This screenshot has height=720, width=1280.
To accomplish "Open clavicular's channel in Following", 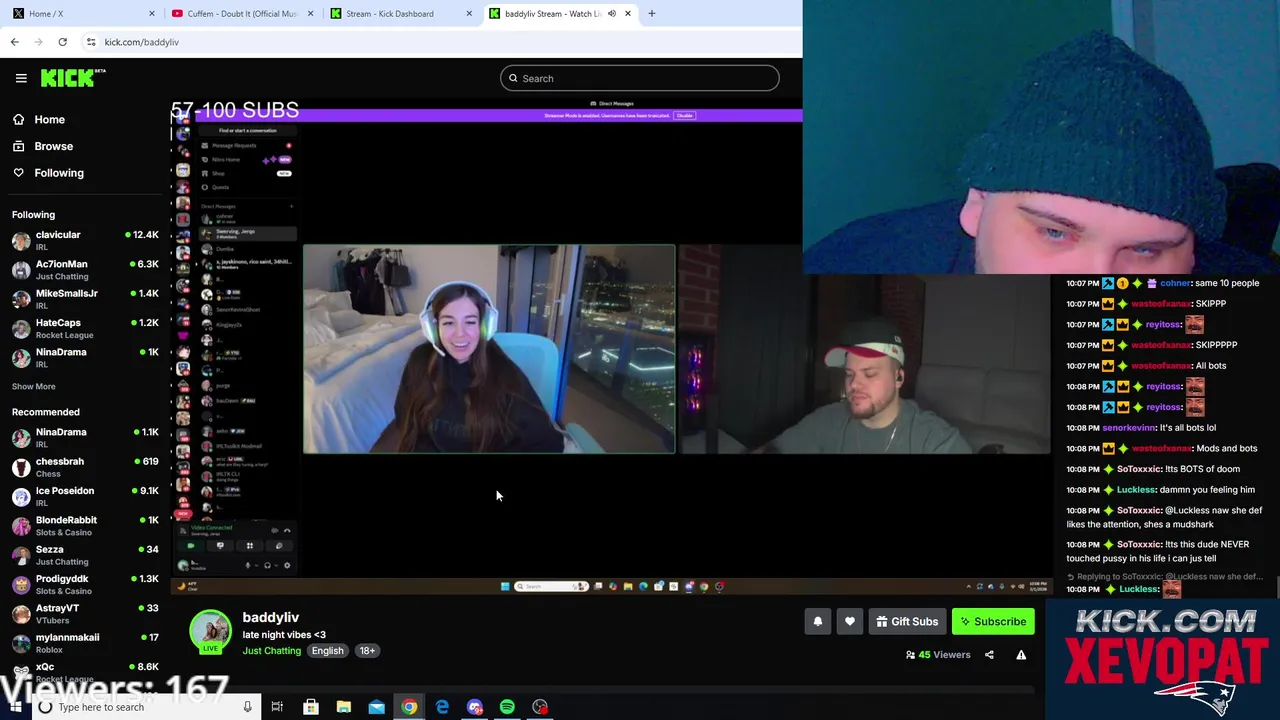I will click(x=85, y=241).
